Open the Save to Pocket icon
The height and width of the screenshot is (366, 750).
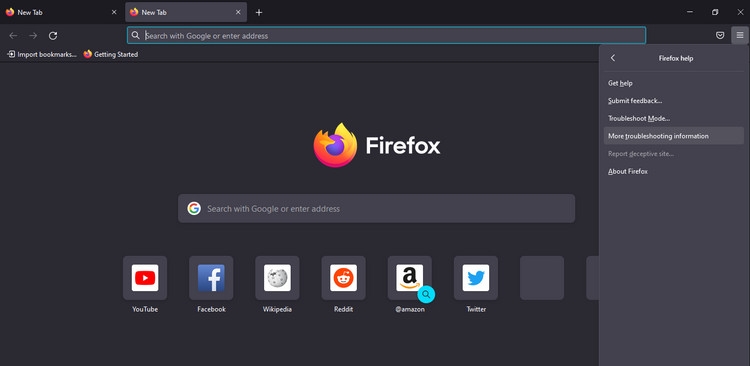click(720, 35)
